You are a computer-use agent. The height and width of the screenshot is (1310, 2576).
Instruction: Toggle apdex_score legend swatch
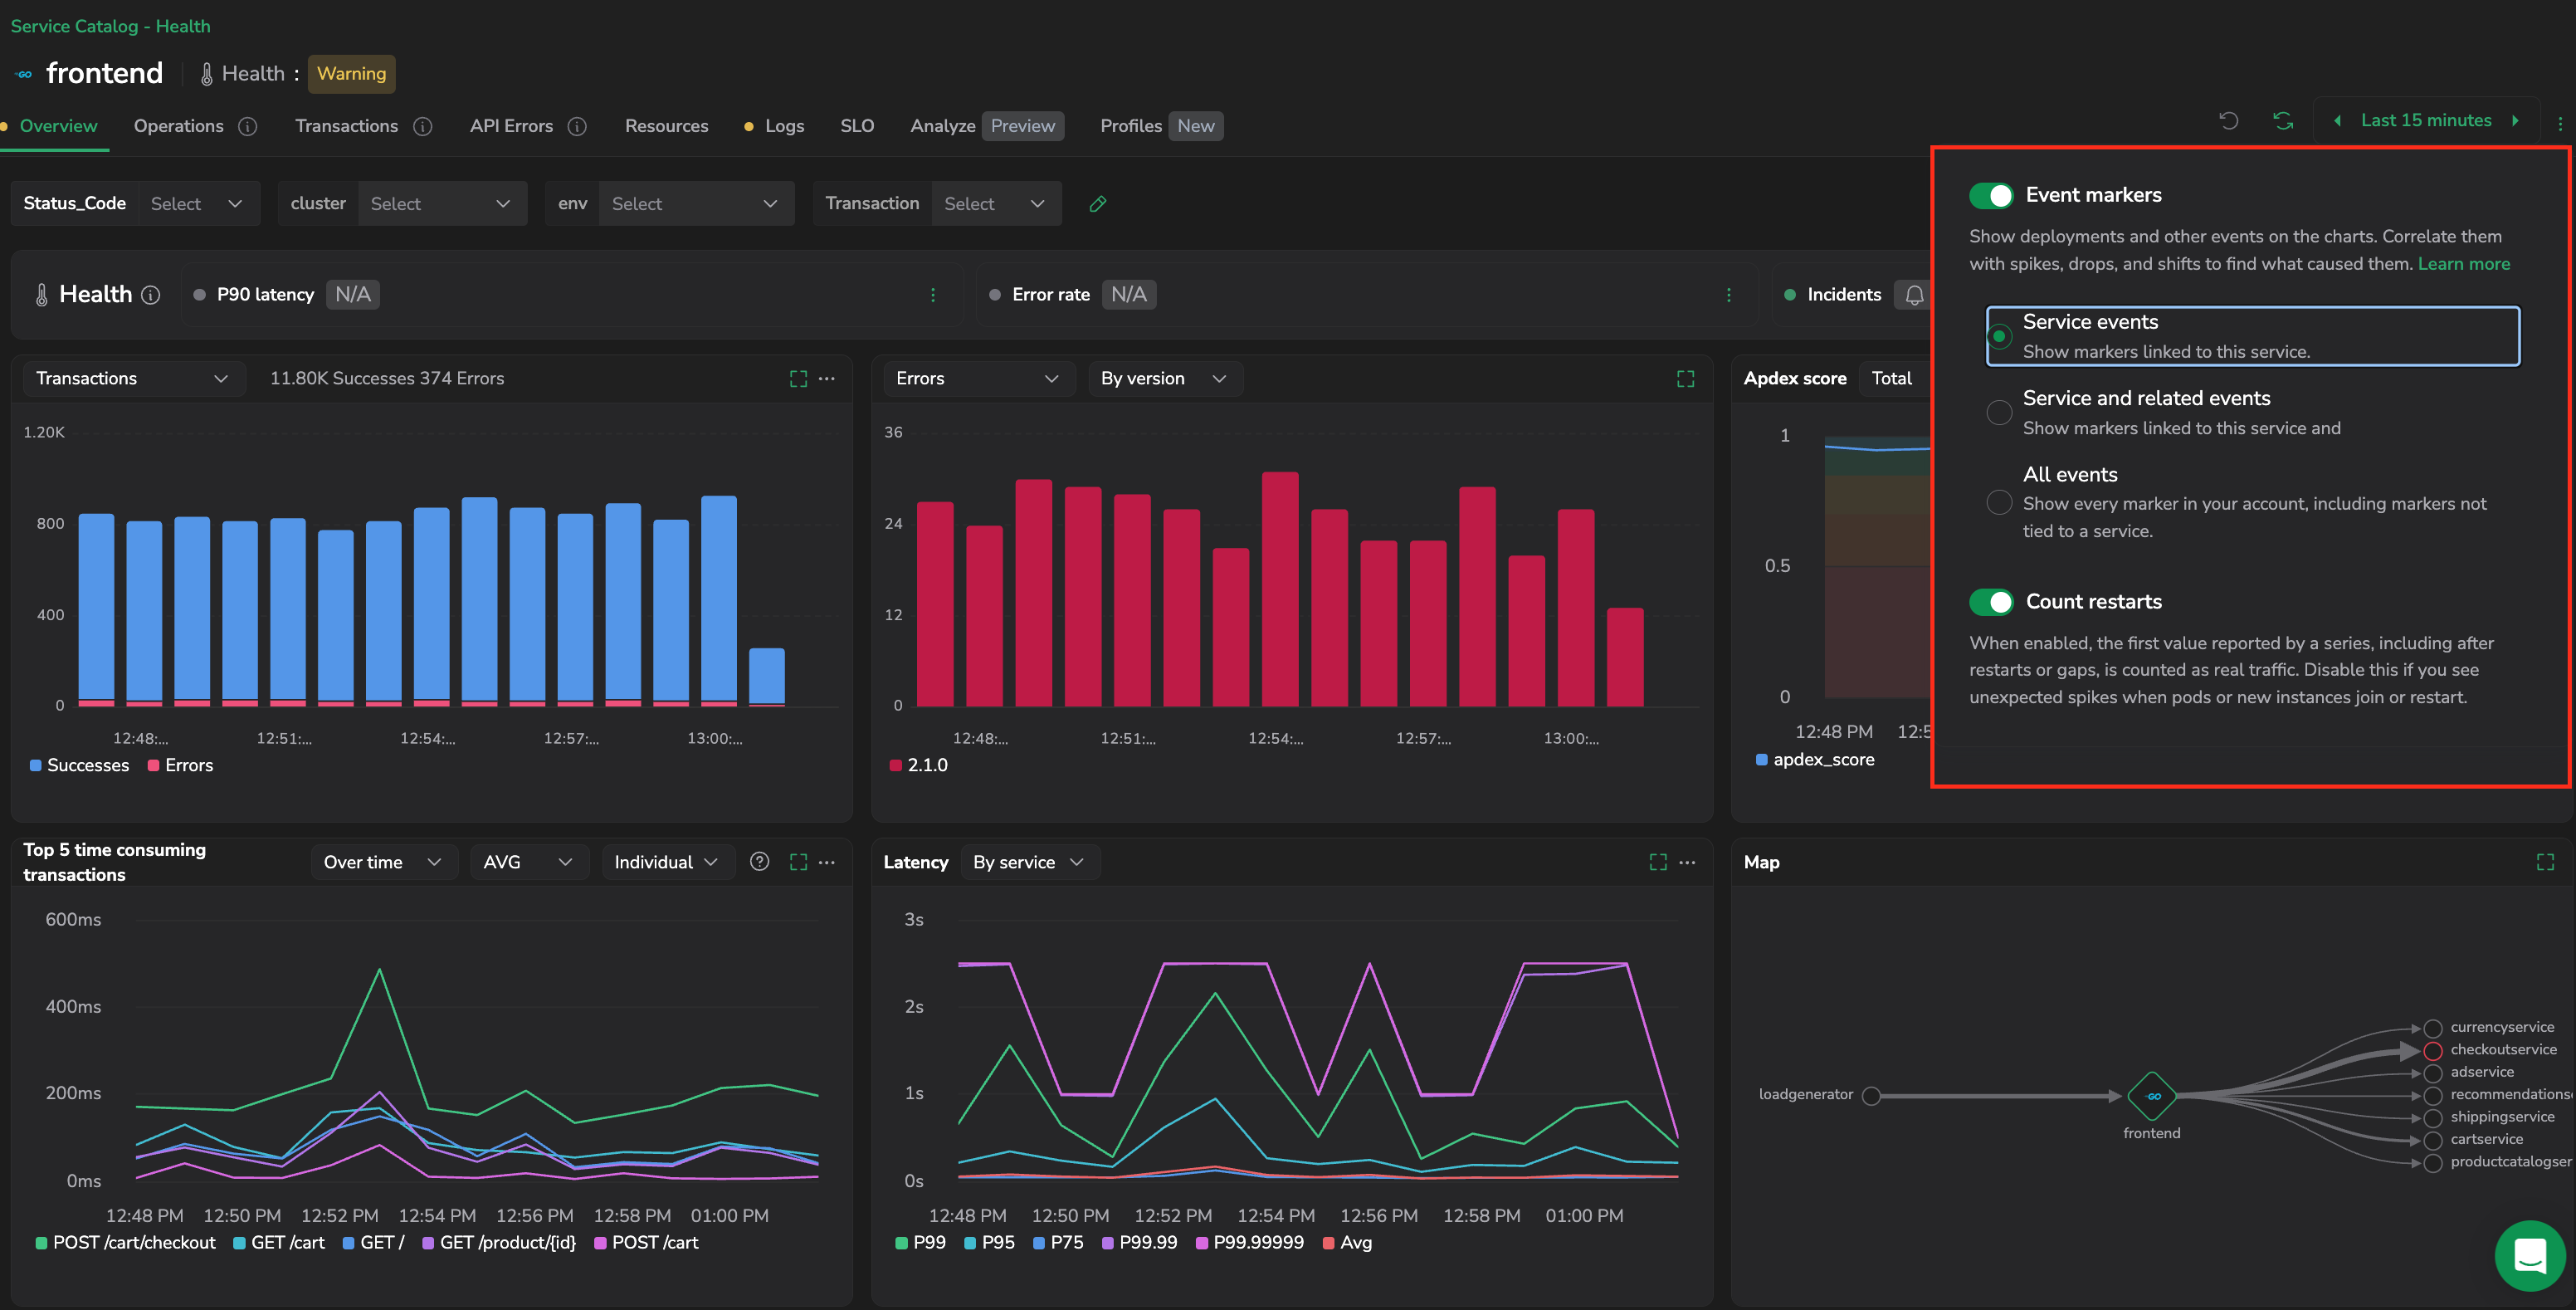point(1762,760)
